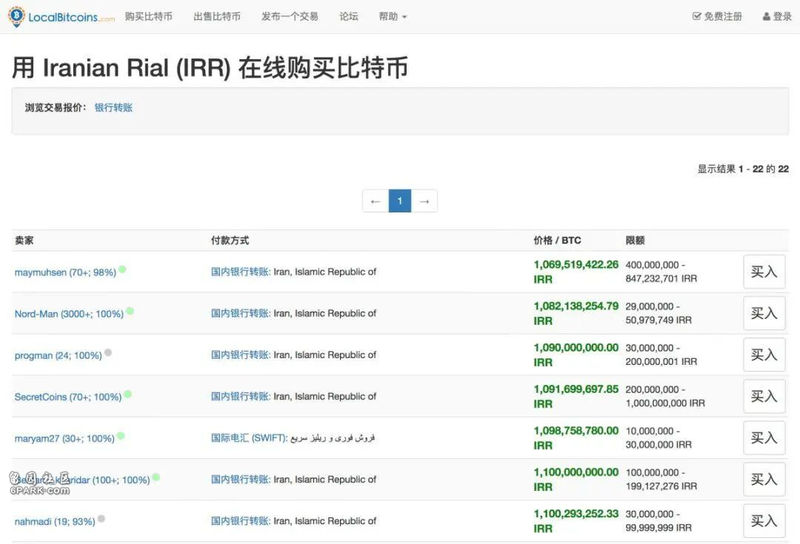Open 国内银行转账 link in SecretCoins row
The width and height of the screenshot is (800, 544).
coord(240,397)
